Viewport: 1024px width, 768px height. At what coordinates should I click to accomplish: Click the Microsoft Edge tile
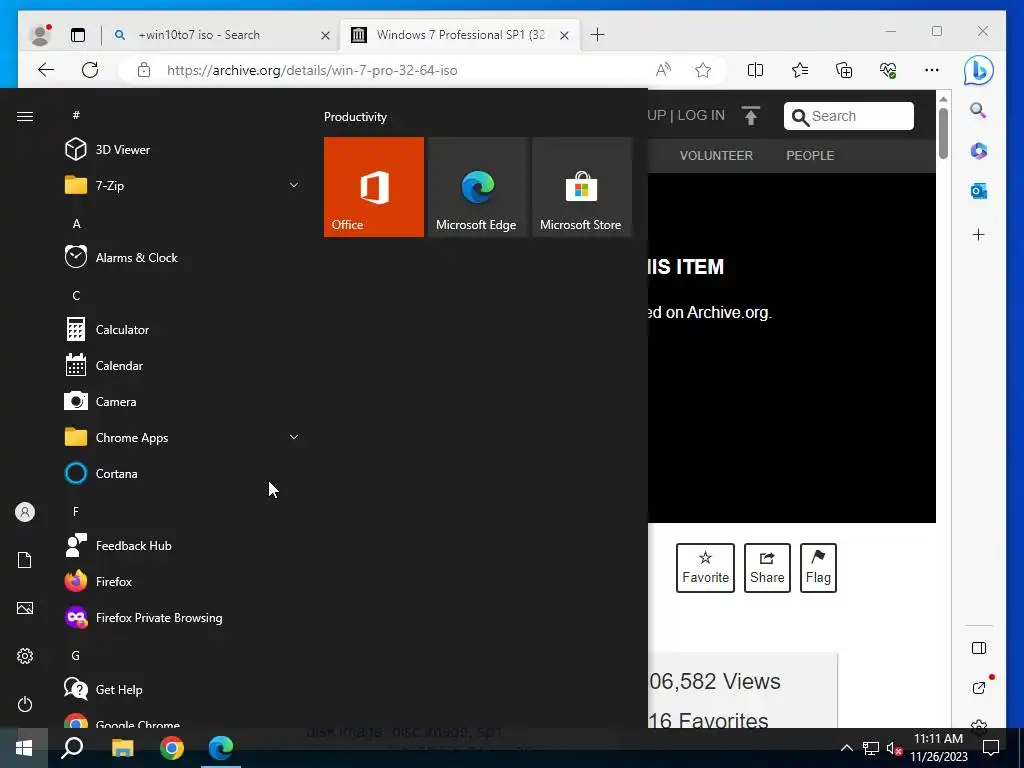point(477,187)
